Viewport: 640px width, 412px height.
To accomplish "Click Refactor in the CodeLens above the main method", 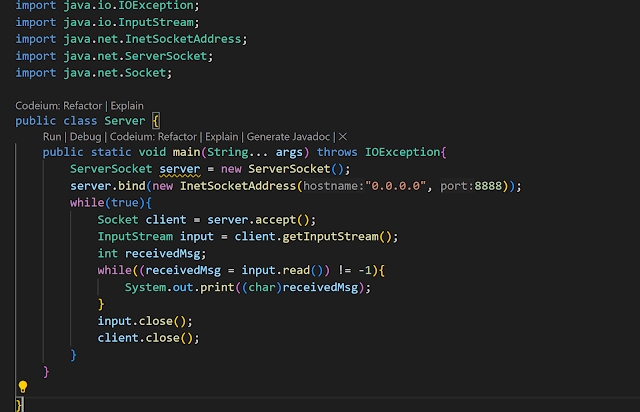I will point(177,137).
